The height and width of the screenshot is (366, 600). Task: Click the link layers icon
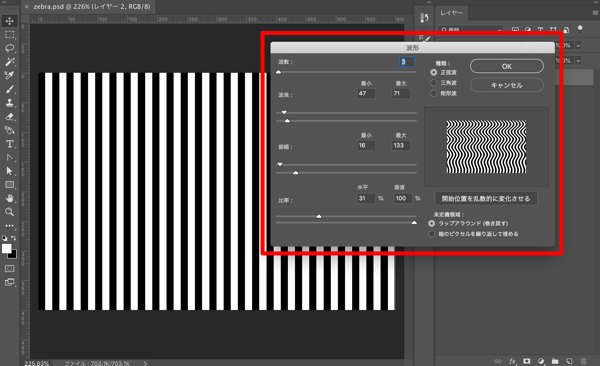[498, 361]
